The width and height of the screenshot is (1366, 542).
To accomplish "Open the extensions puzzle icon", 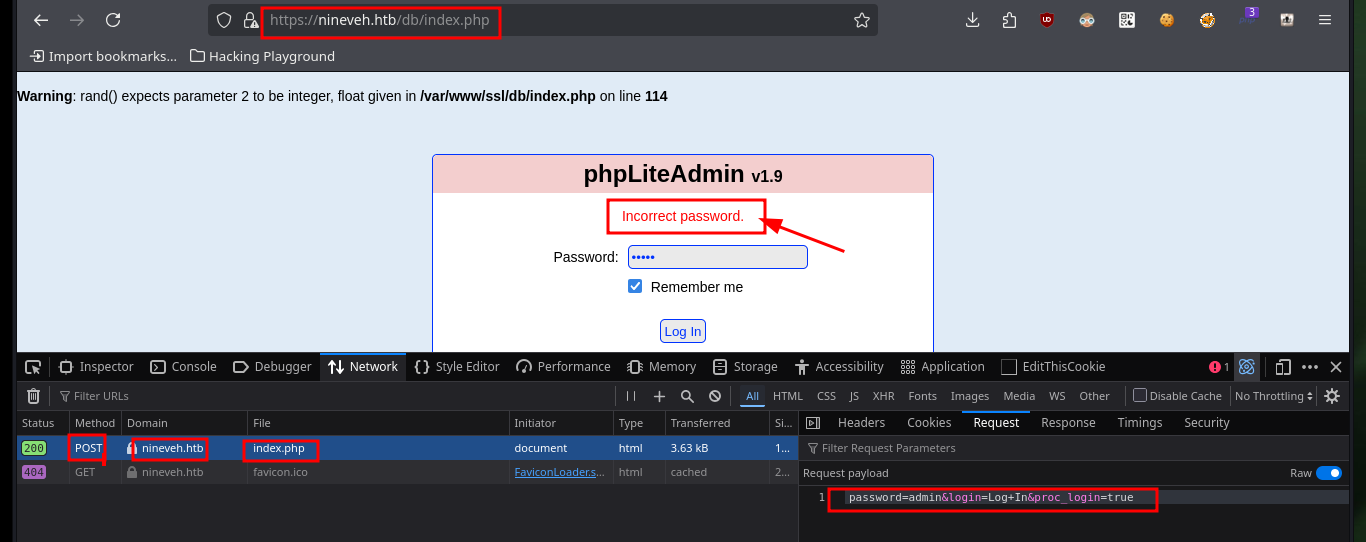I will pos(1009,20).
